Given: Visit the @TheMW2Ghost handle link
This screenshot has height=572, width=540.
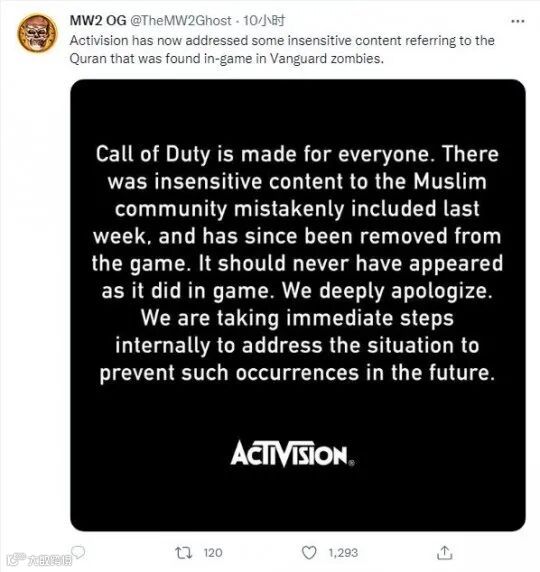Looking at the screenshot, I should [x=181, y=20].
